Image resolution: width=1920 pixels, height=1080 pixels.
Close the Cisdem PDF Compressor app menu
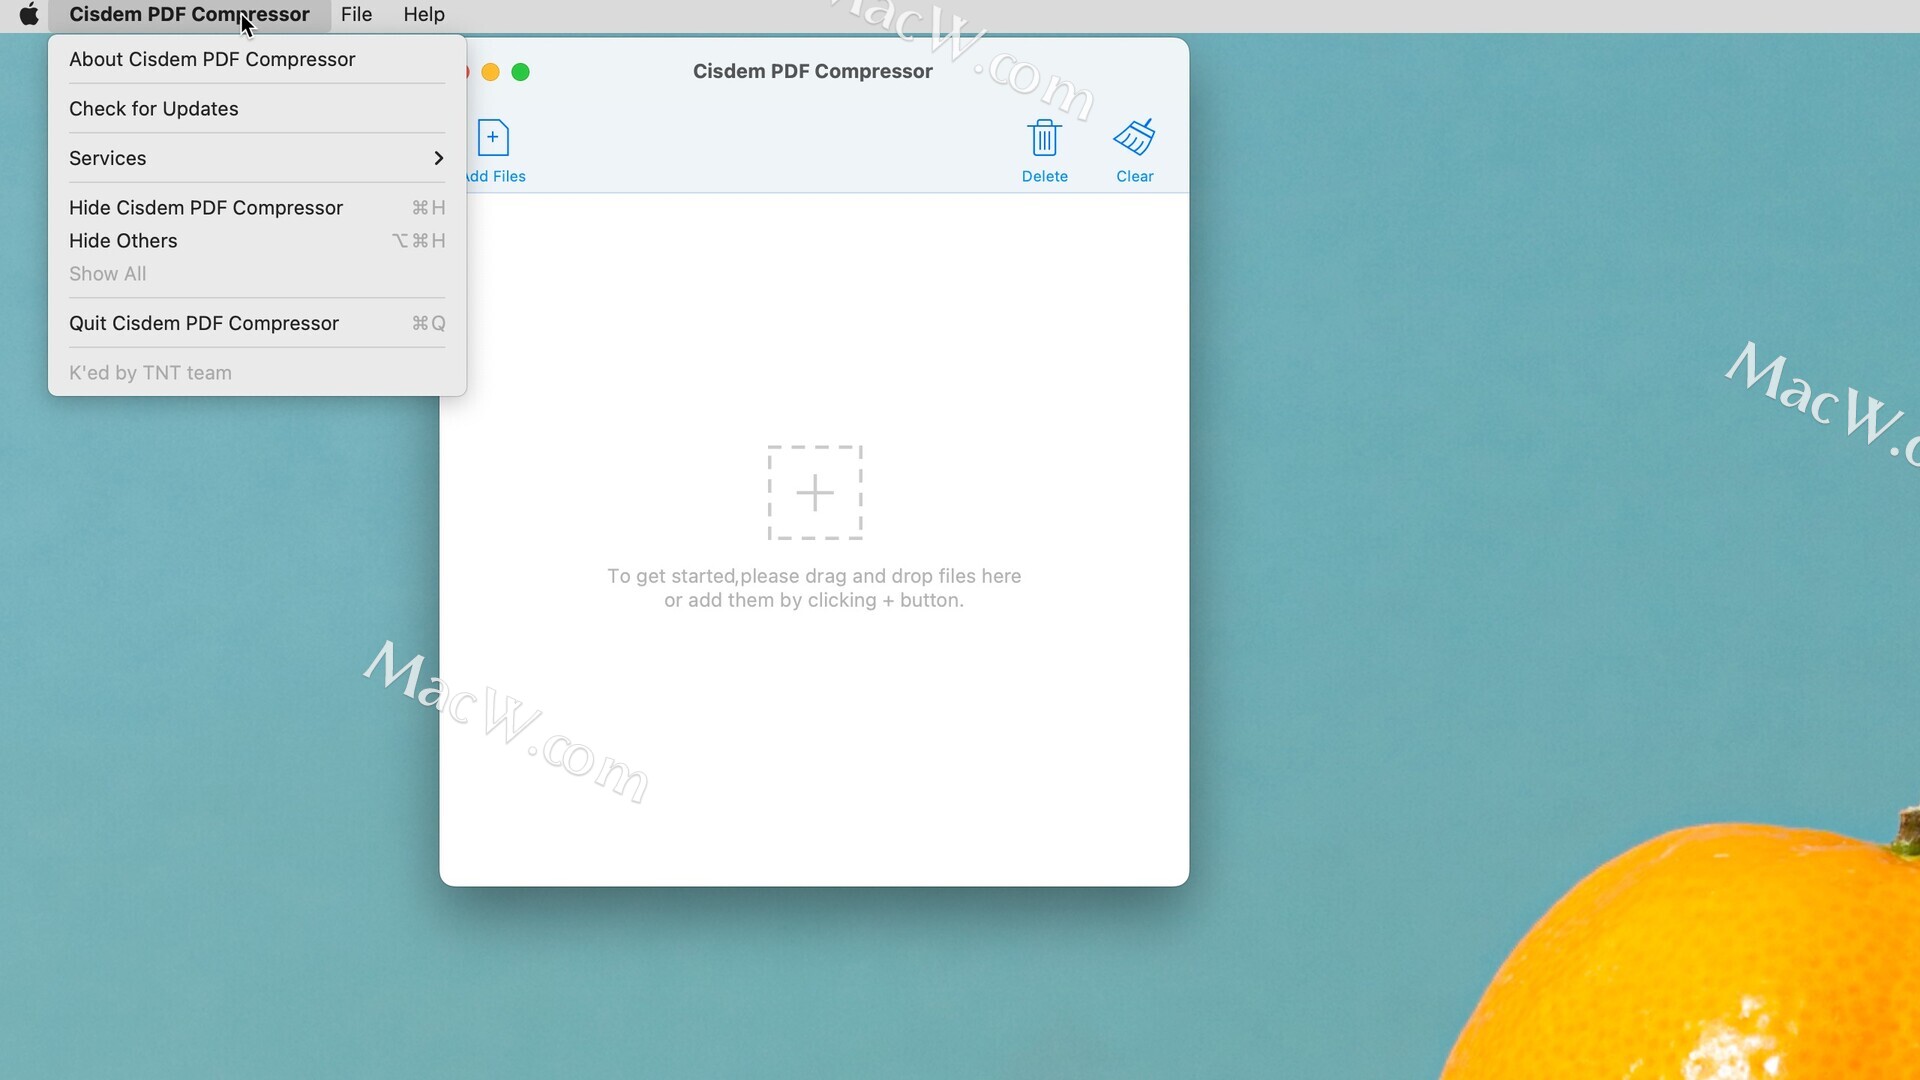coord(189,14)
